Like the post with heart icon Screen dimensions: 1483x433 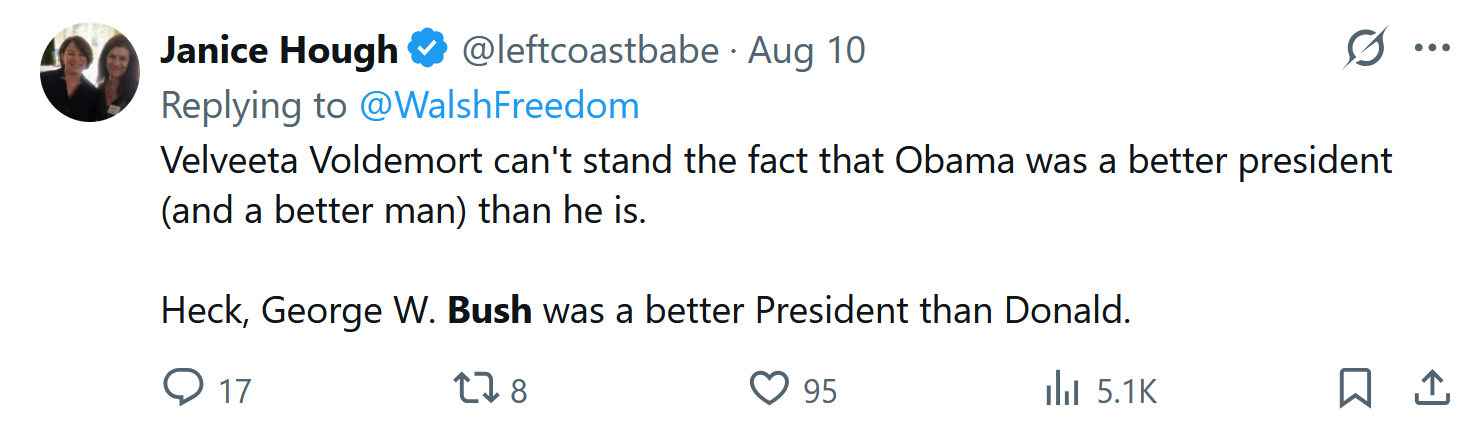coord(769,388)
